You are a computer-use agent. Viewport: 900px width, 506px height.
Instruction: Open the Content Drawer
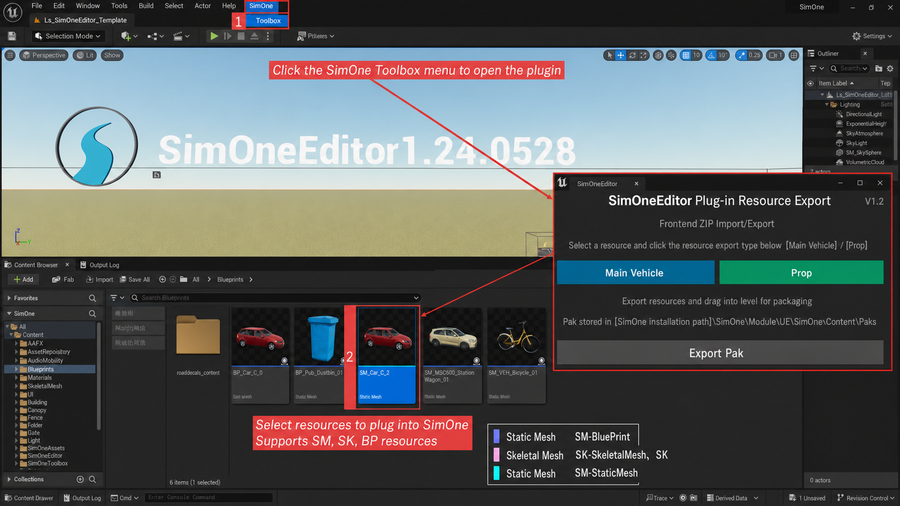point(28,498)
